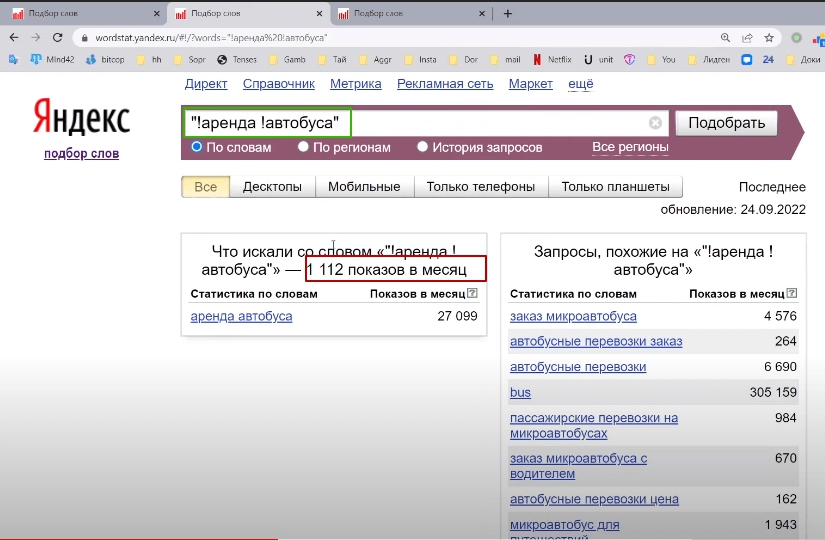
Task: Open the Справочник link
Action: click(278, 84)
